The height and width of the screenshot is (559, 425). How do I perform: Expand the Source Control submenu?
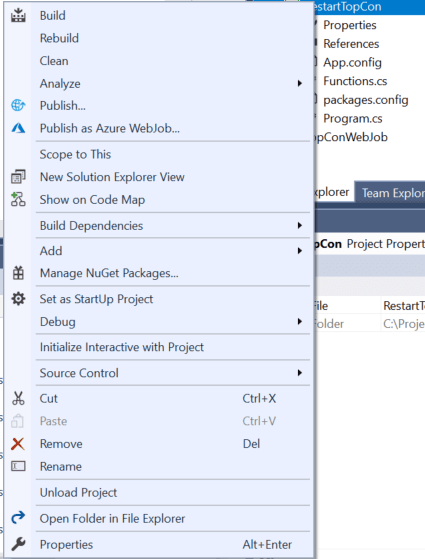click(299, 373)
